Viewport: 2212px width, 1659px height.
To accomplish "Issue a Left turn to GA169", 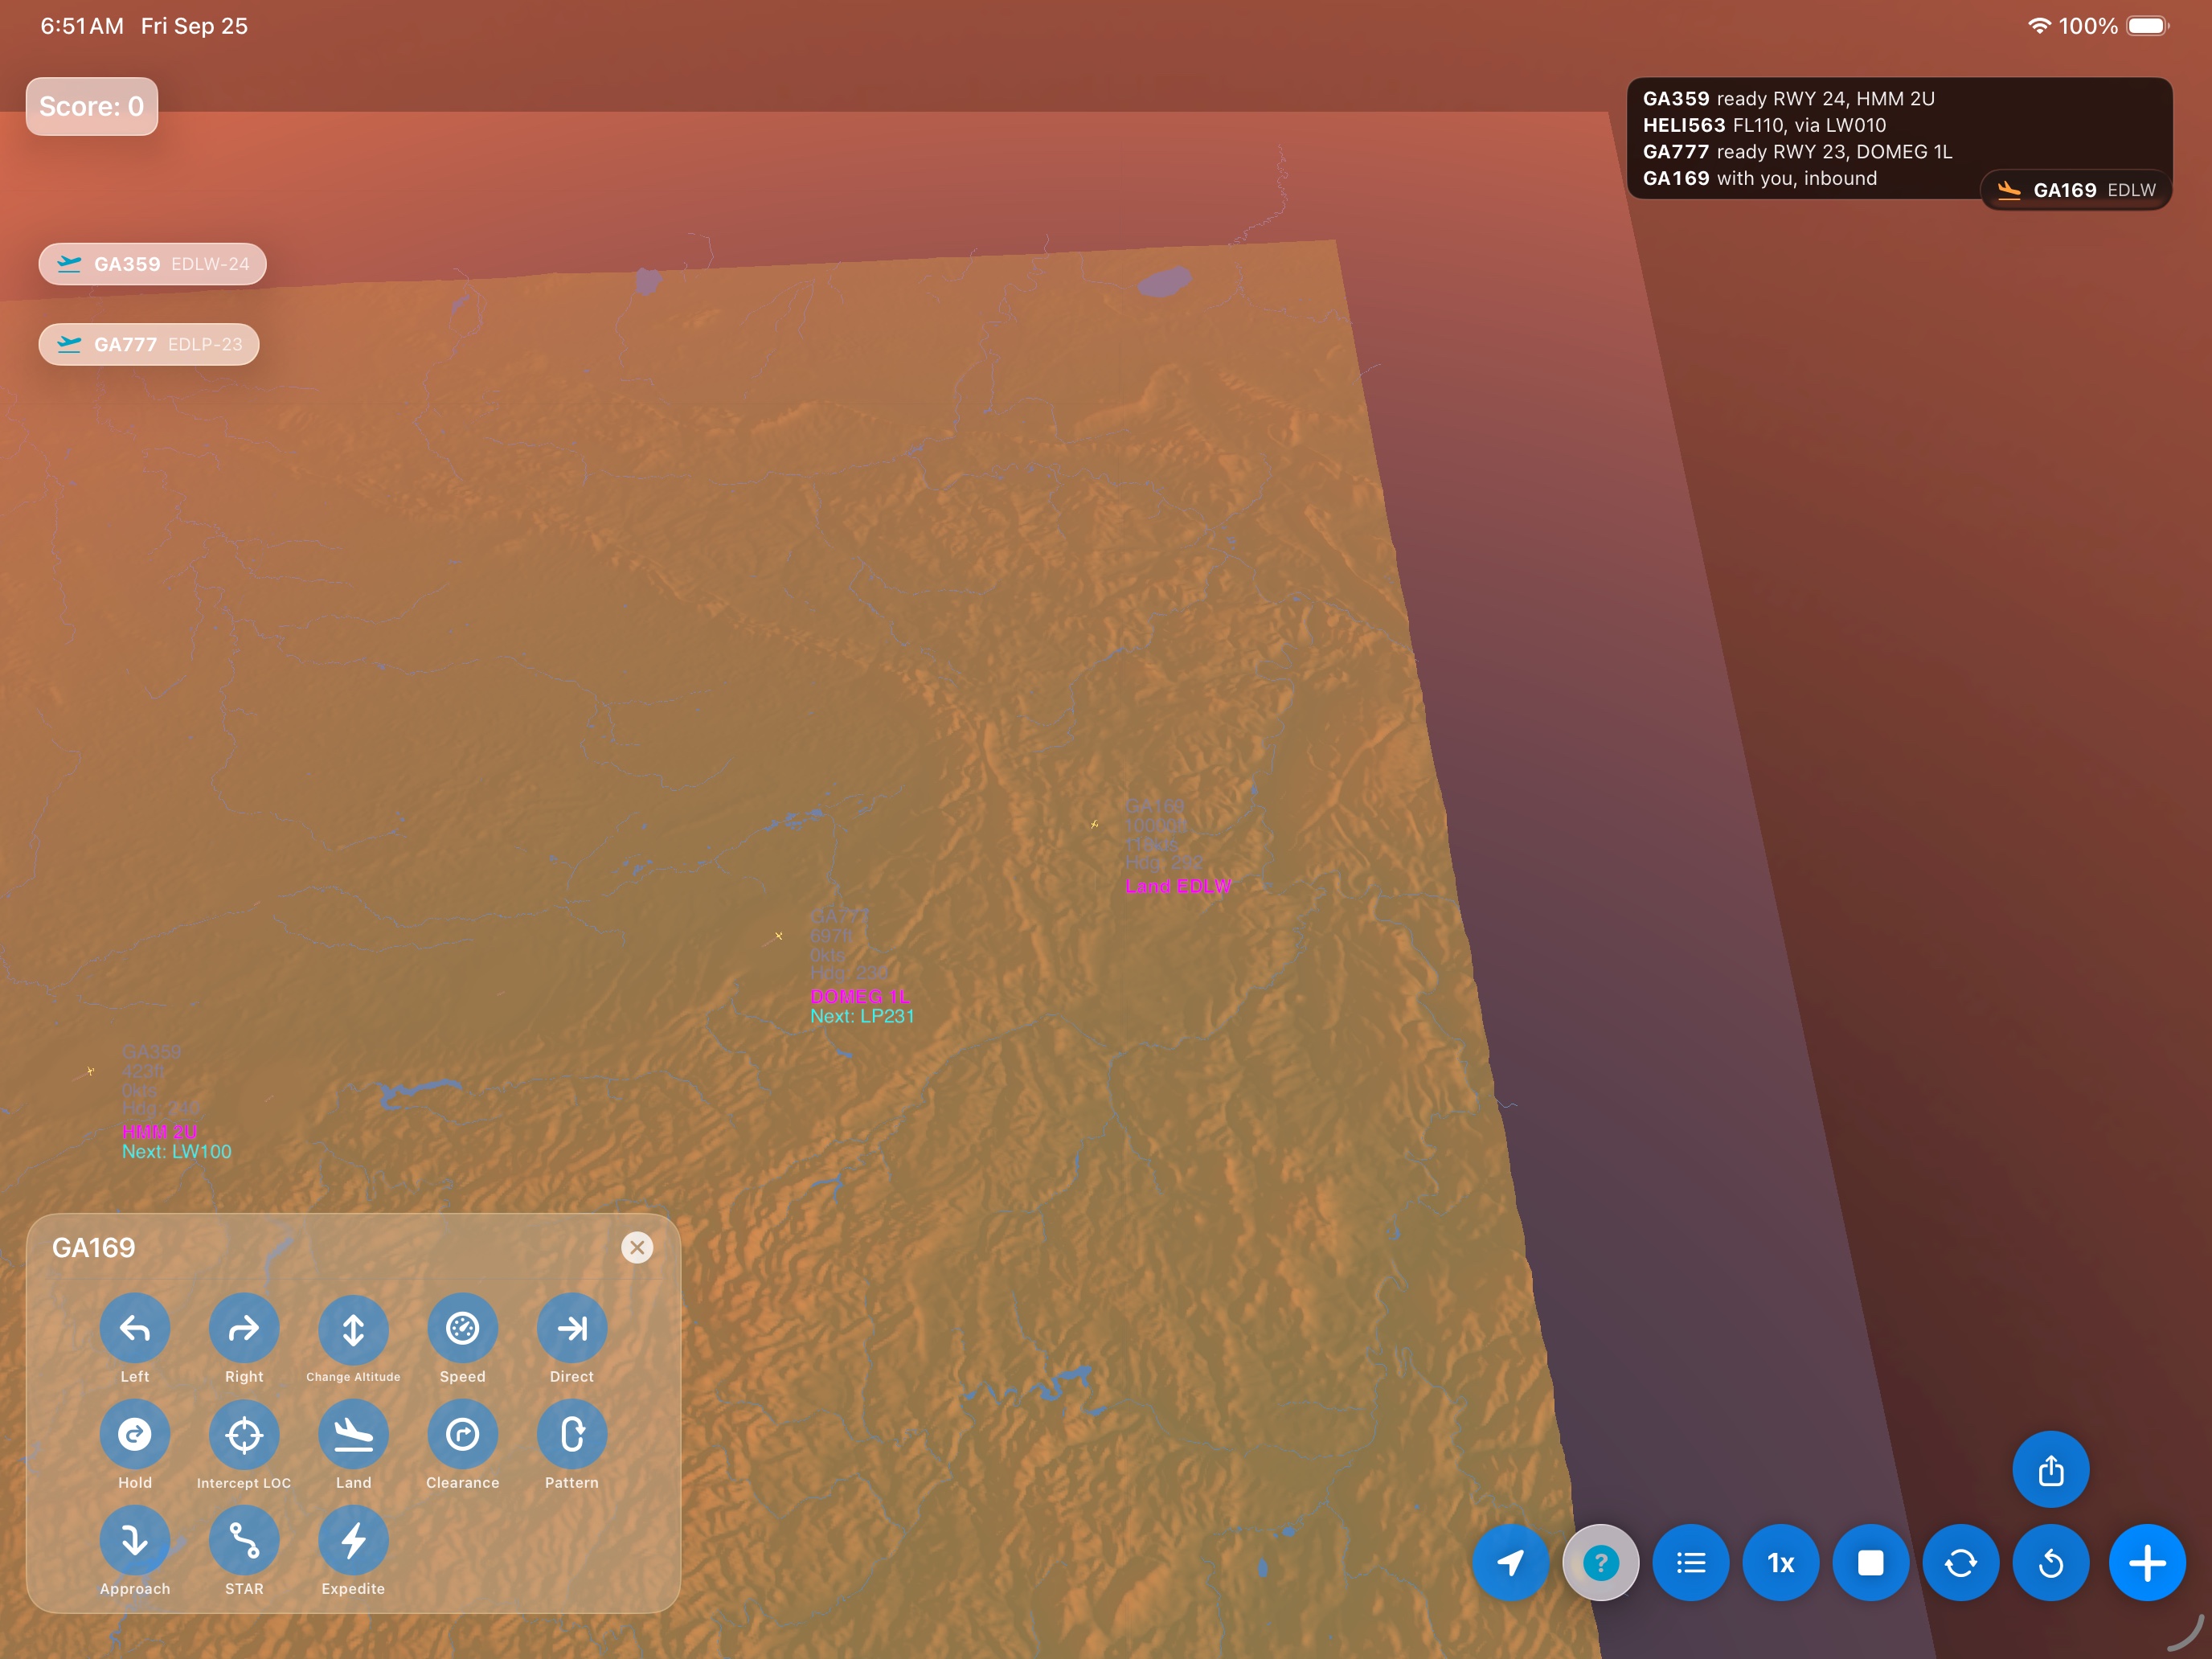I will (x=135, y=1329).
